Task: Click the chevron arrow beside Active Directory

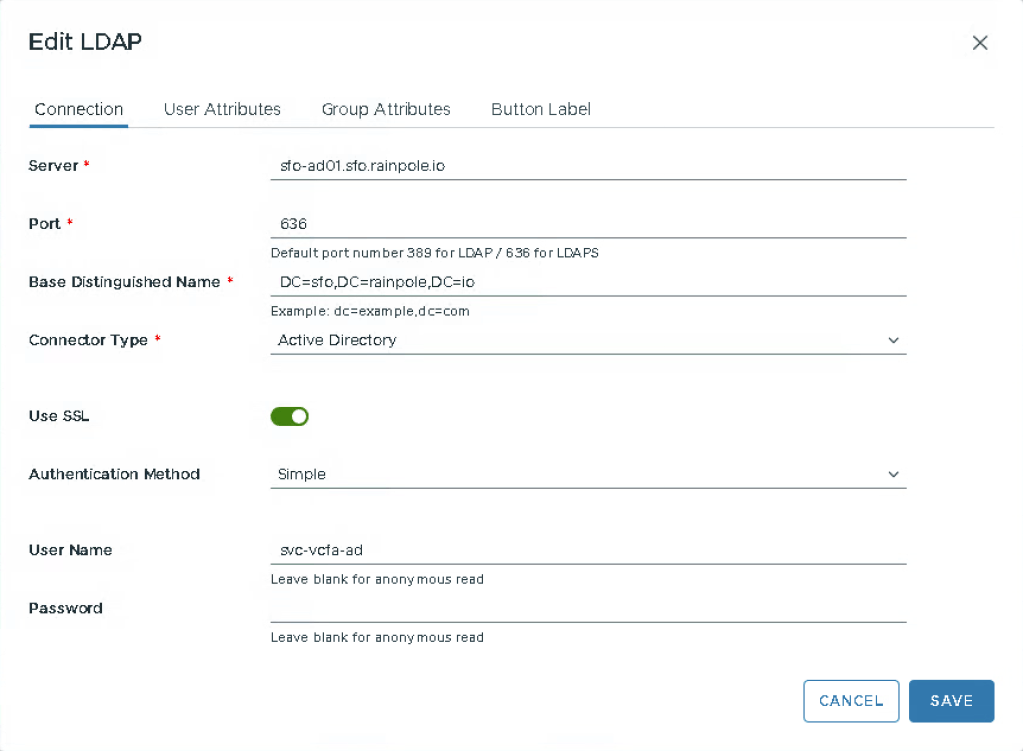Action: click(x=893, y=341)
